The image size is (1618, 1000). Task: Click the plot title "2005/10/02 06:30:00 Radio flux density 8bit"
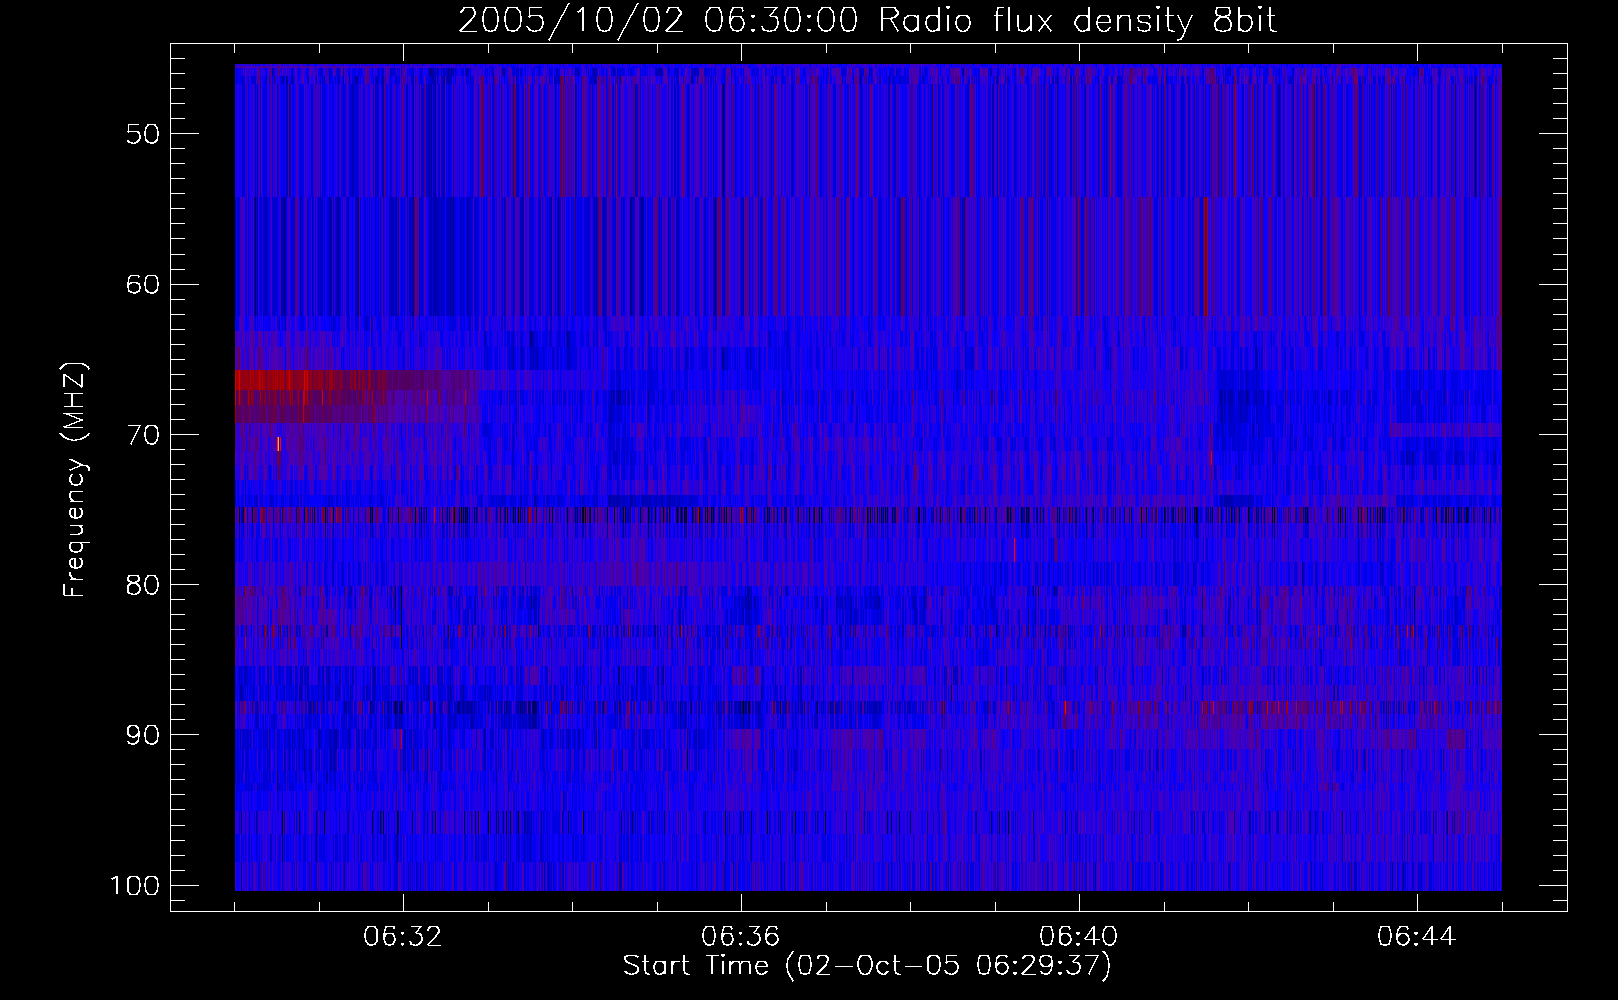point(867,21)
